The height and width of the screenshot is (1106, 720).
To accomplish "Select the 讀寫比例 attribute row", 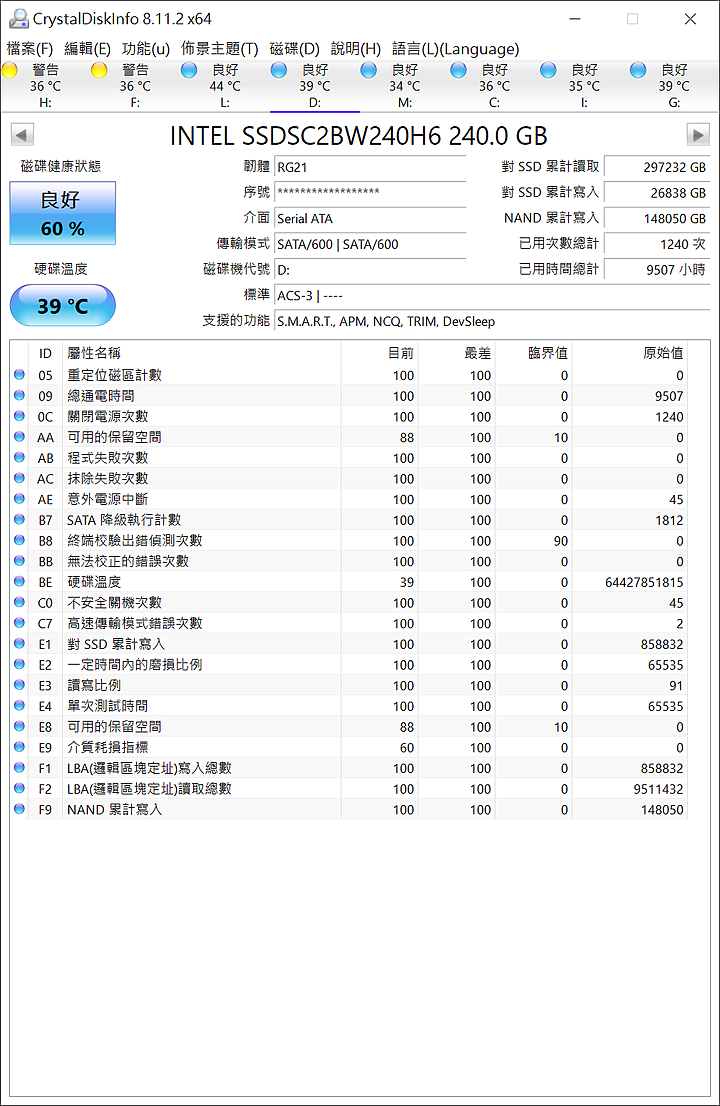I will (x=349, y=685).
